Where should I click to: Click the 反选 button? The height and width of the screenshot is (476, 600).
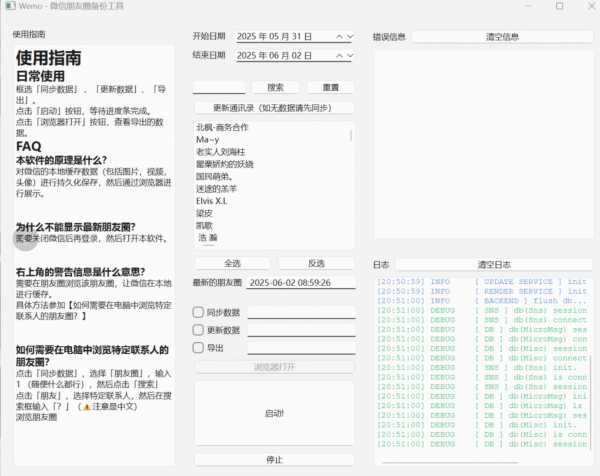pos(316,263)
